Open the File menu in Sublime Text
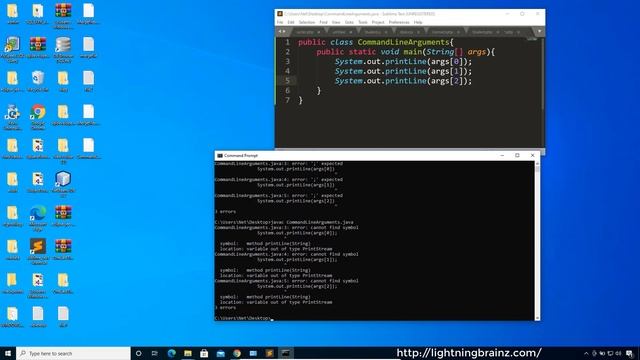640x360 pixels. (x=280, y=22)
